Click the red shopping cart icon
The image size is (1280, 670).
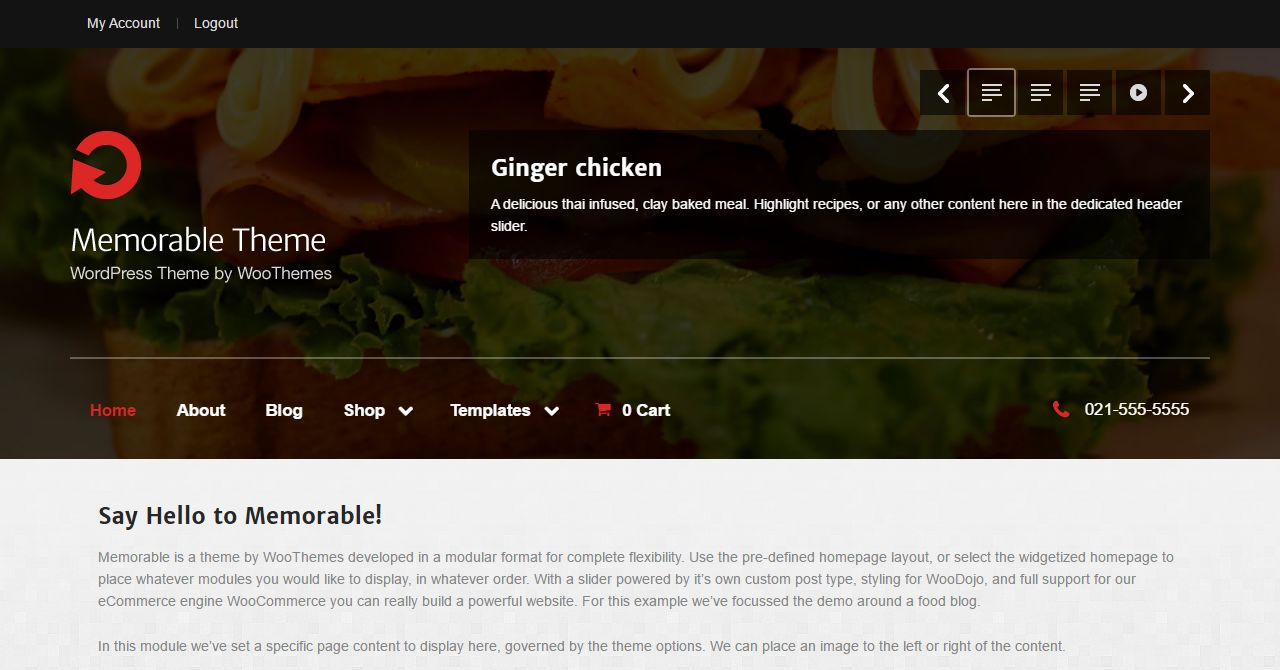point(603,409)
